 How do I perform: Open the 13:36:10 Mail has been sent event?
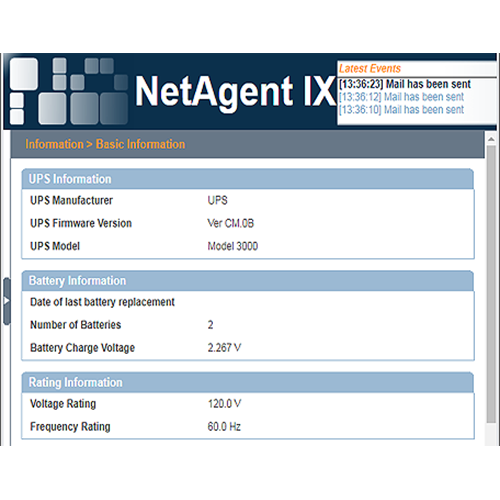401,110
